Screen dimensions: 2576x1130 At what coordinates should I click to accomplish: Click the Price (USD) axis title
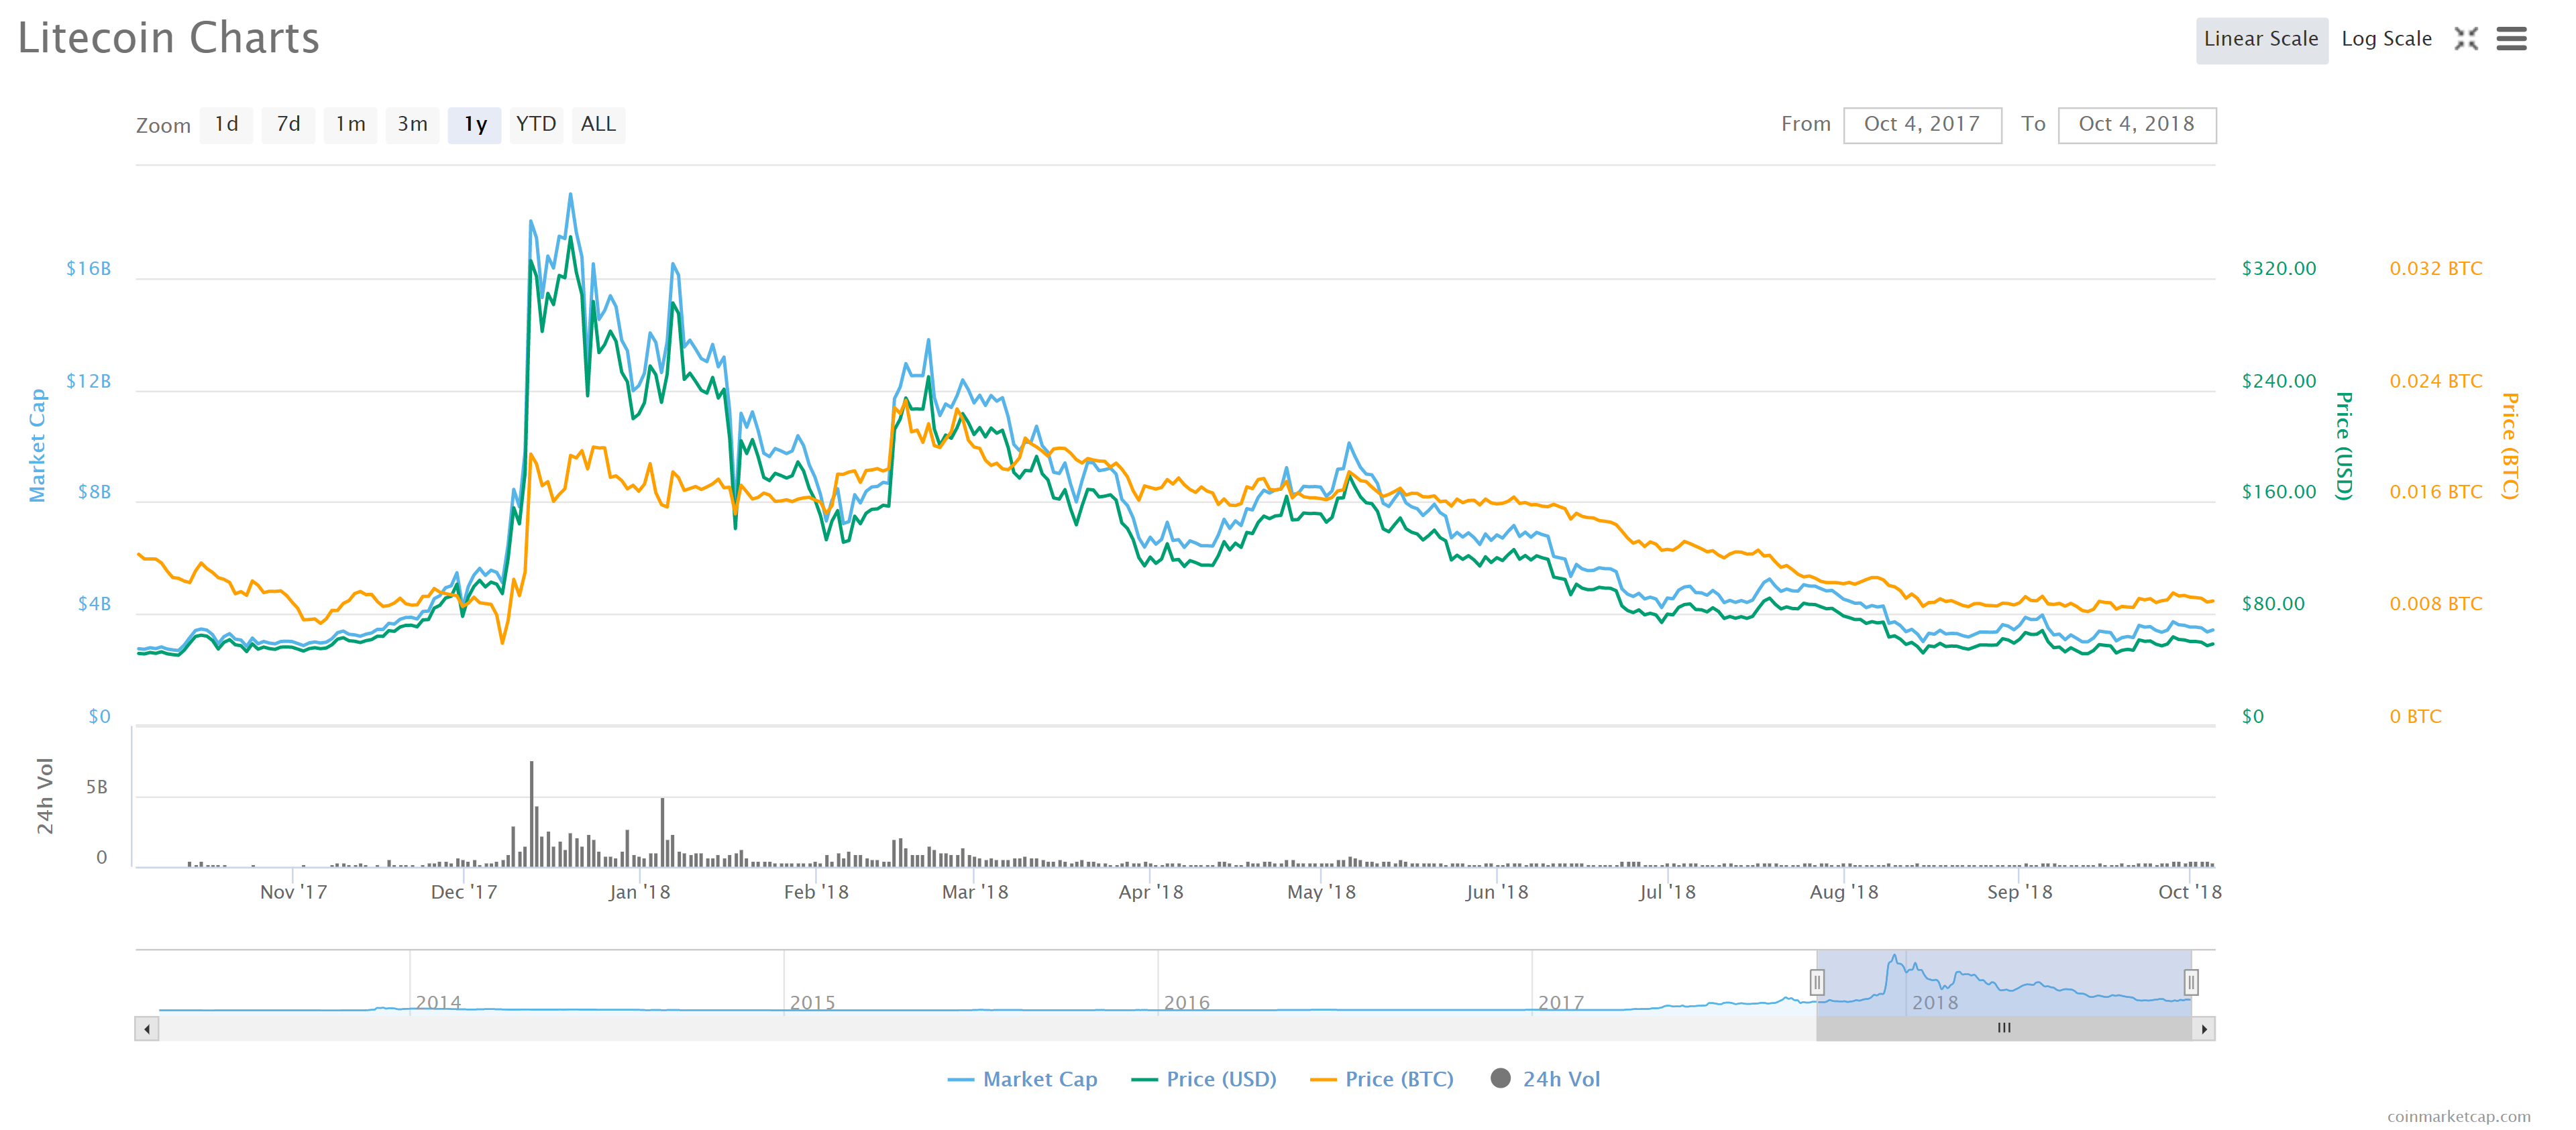tap(2343, 446)
